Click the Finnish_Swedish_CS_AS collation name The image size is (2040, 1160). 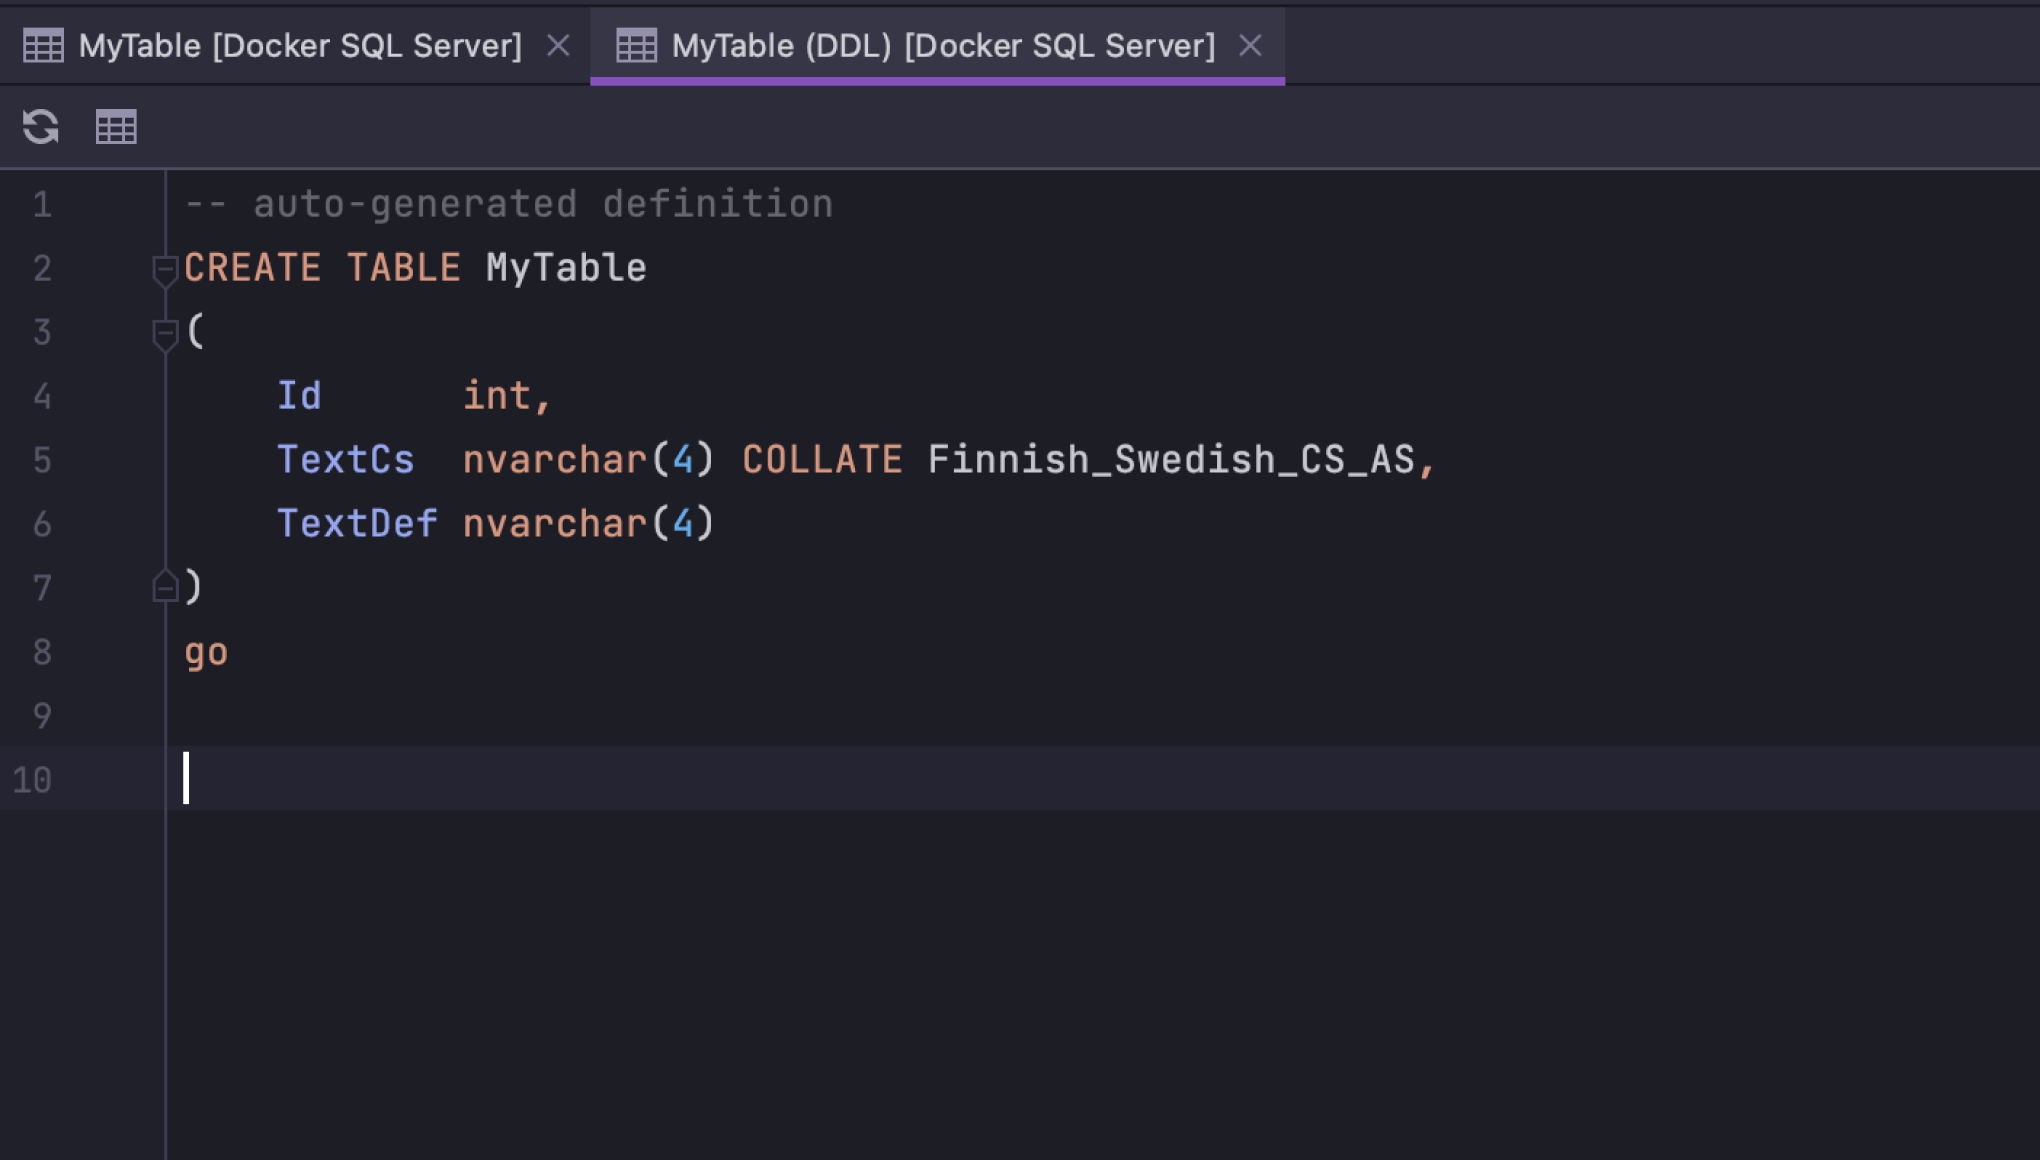[x=1170, y=460]
